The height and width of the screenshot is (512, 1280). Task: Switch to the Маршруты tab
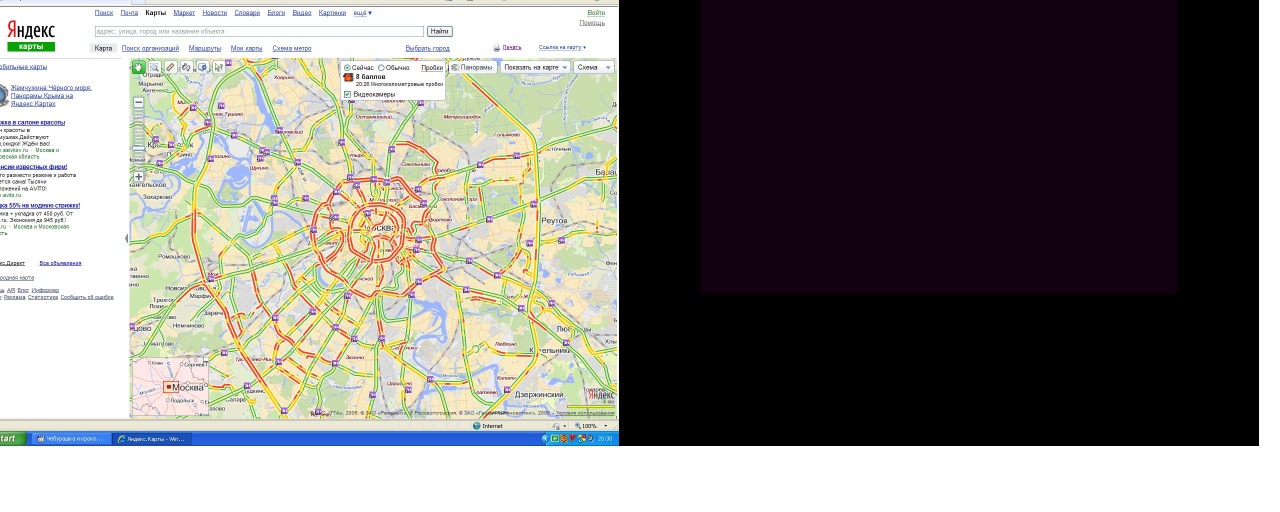pyautogui.click(x=205, y=48)
